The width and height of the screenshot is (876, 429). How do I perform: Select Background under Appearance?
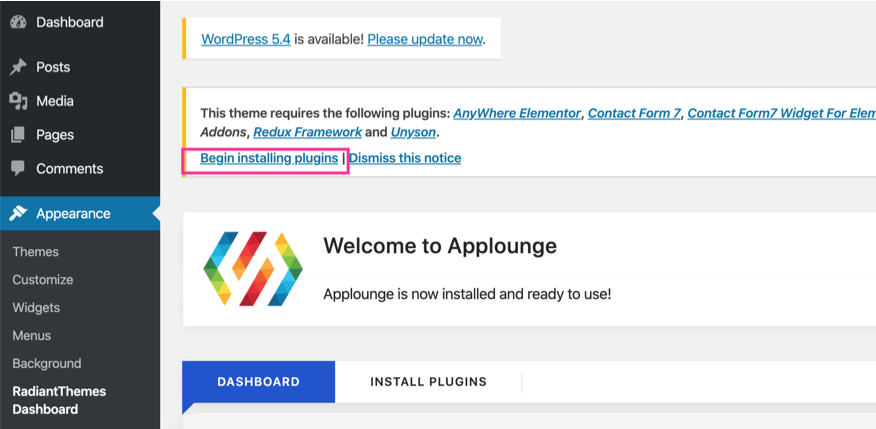(x=47, y=364)
